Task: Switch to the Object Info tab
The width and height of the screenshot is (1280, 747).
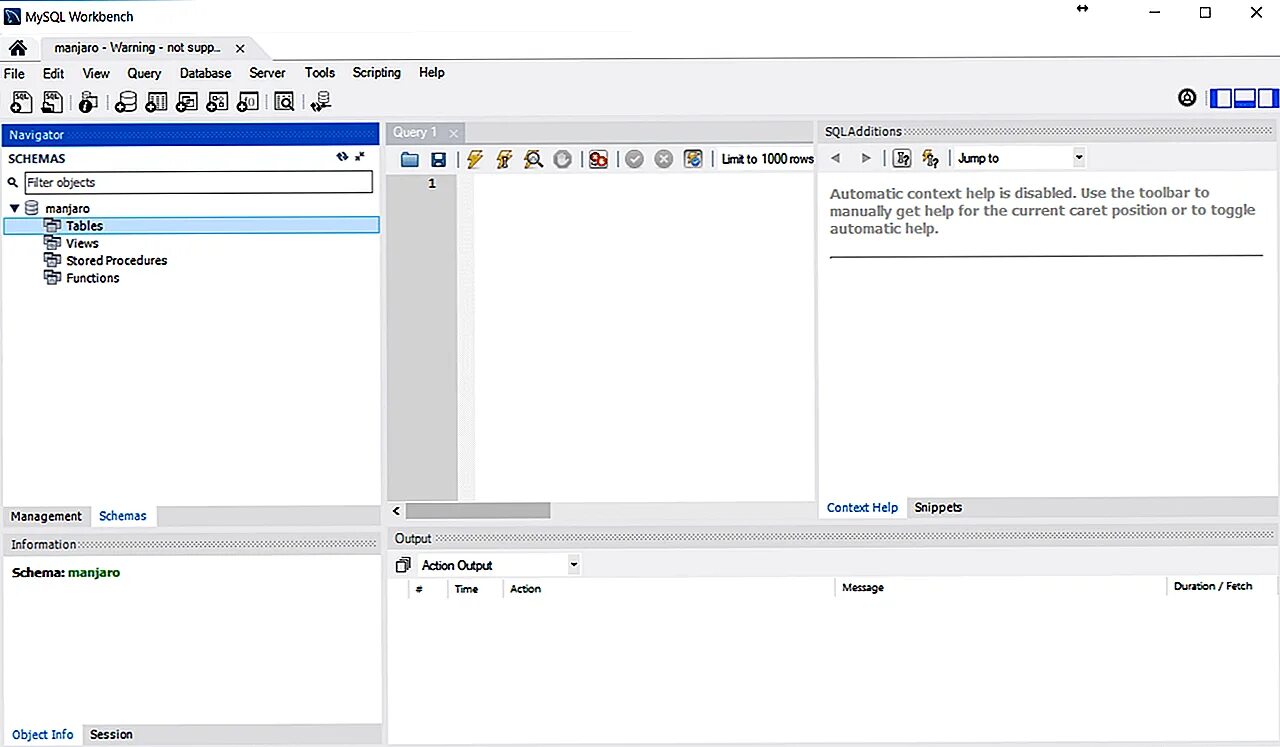Action: point(43,734)
